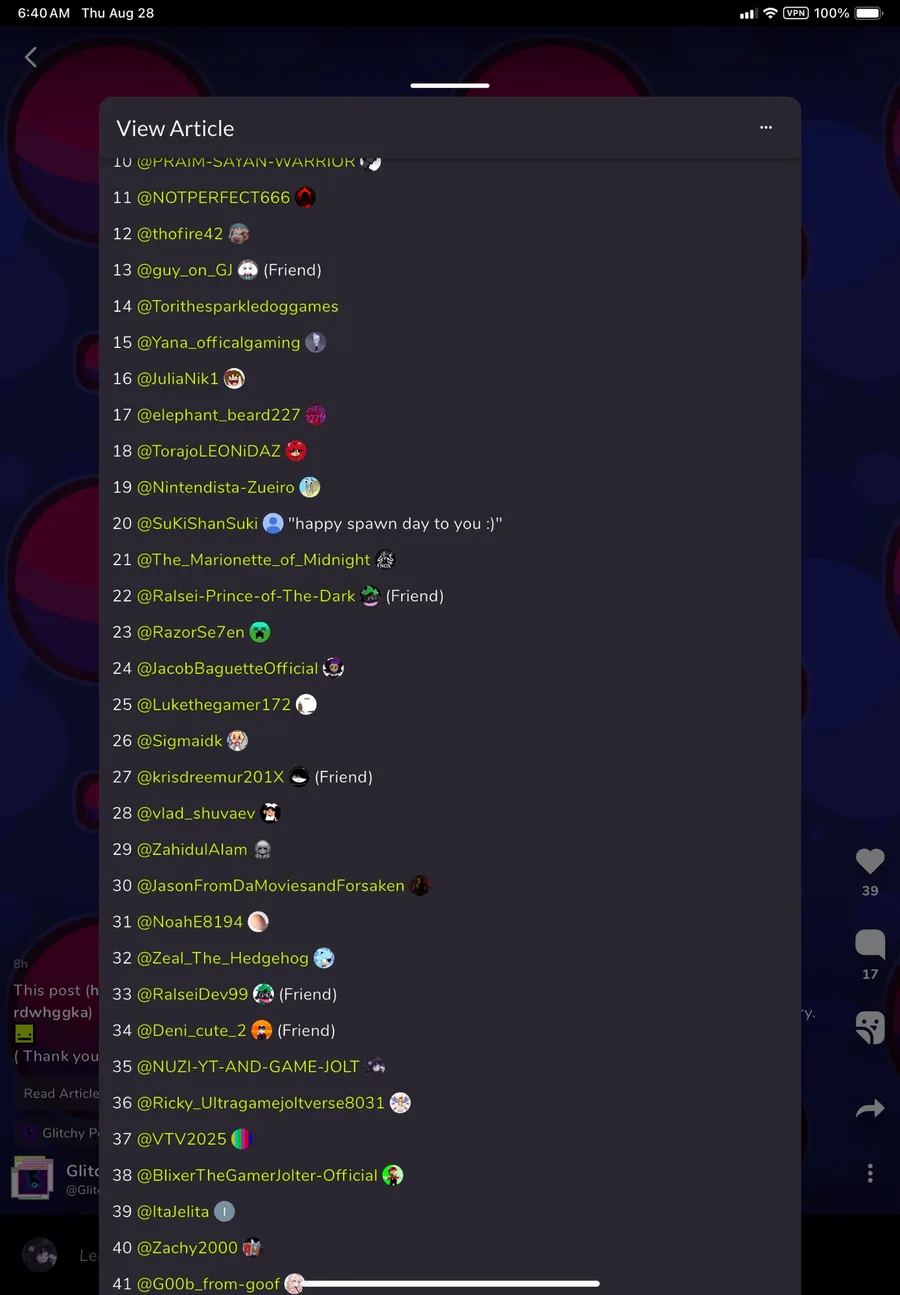Share the post with arrow icon
The width and height of the screenshot is (900, 1295).
(870, 1108)
